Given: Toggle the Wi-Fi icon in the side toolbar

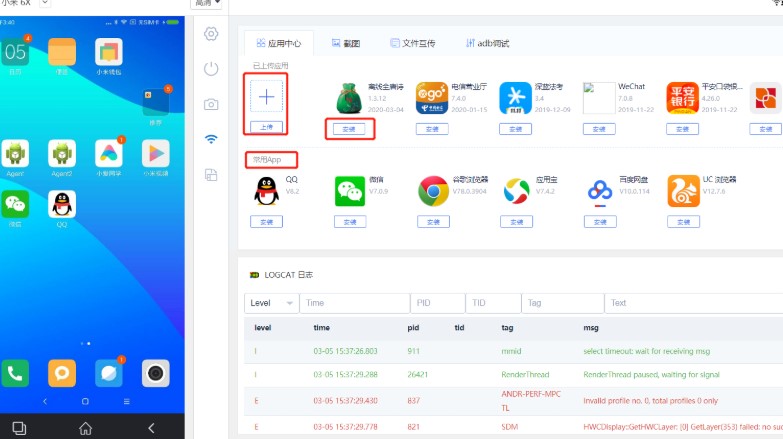Looking at the screenshot, I should [x=211, y=139].
